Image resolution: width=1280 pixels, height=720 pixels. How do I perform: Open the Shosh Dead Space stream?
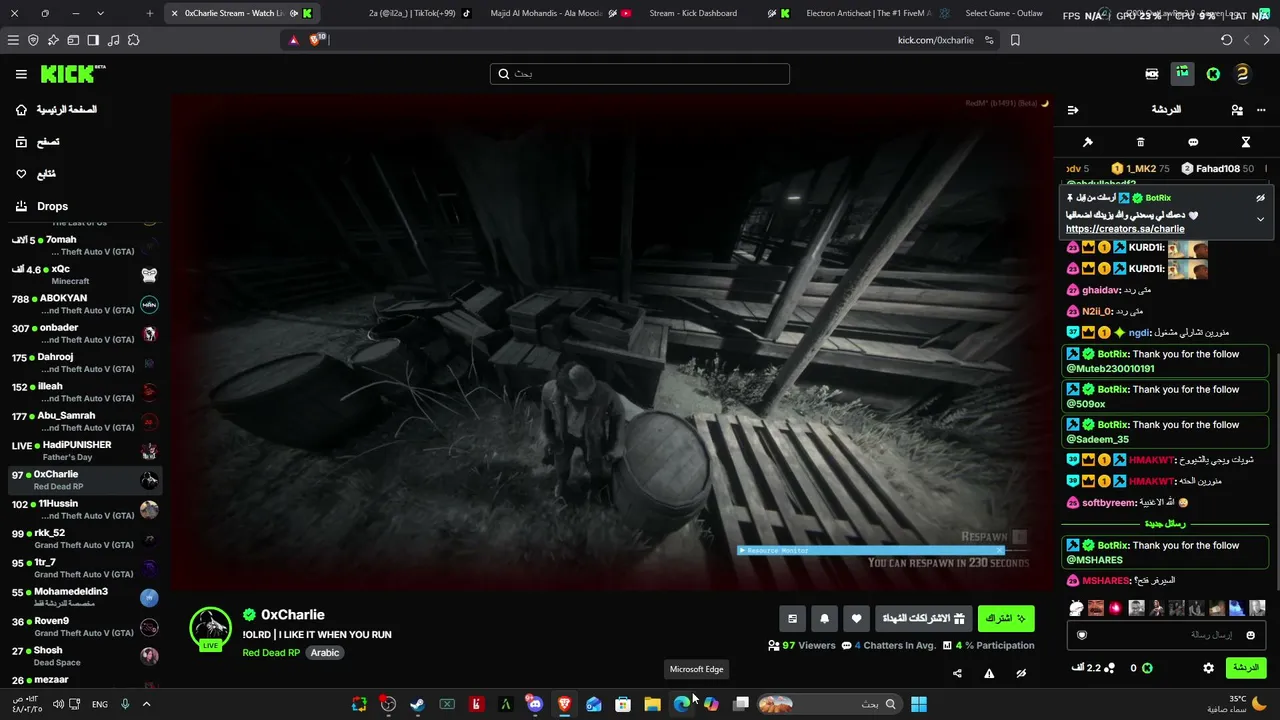(x=85, y=656)
